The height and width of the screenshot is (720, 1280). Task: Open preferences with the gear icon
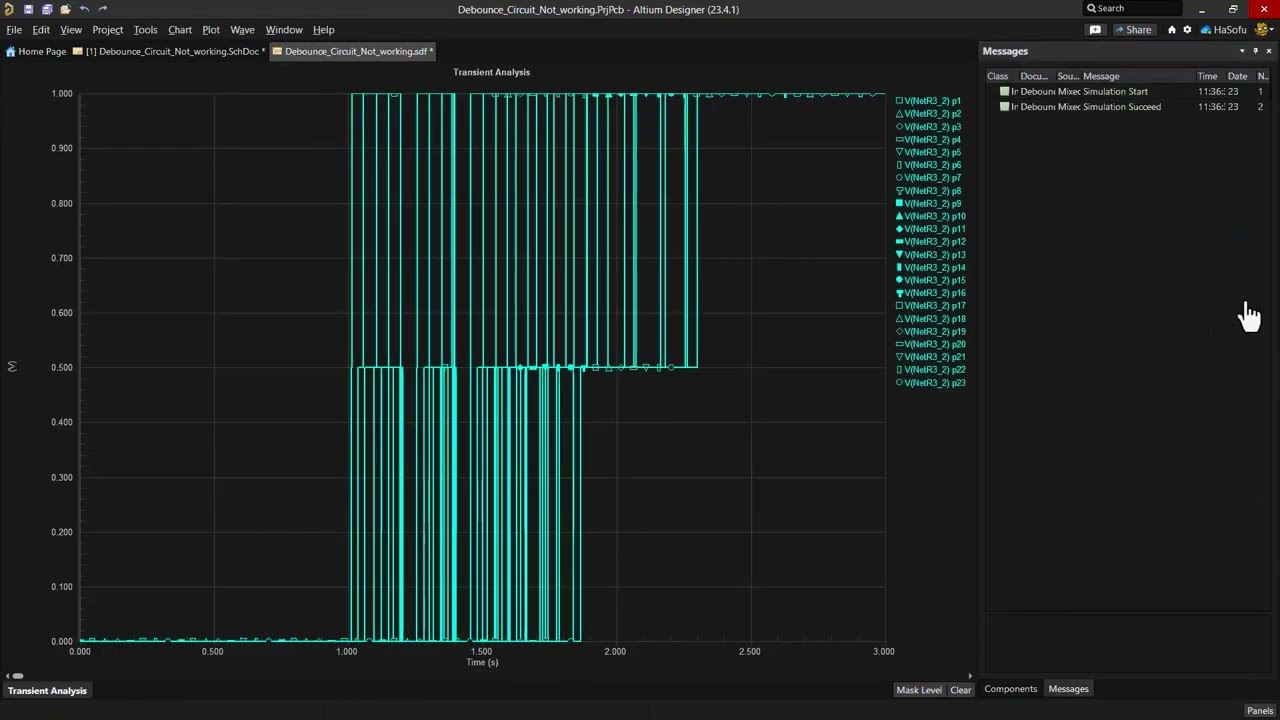click(1187, 30)
